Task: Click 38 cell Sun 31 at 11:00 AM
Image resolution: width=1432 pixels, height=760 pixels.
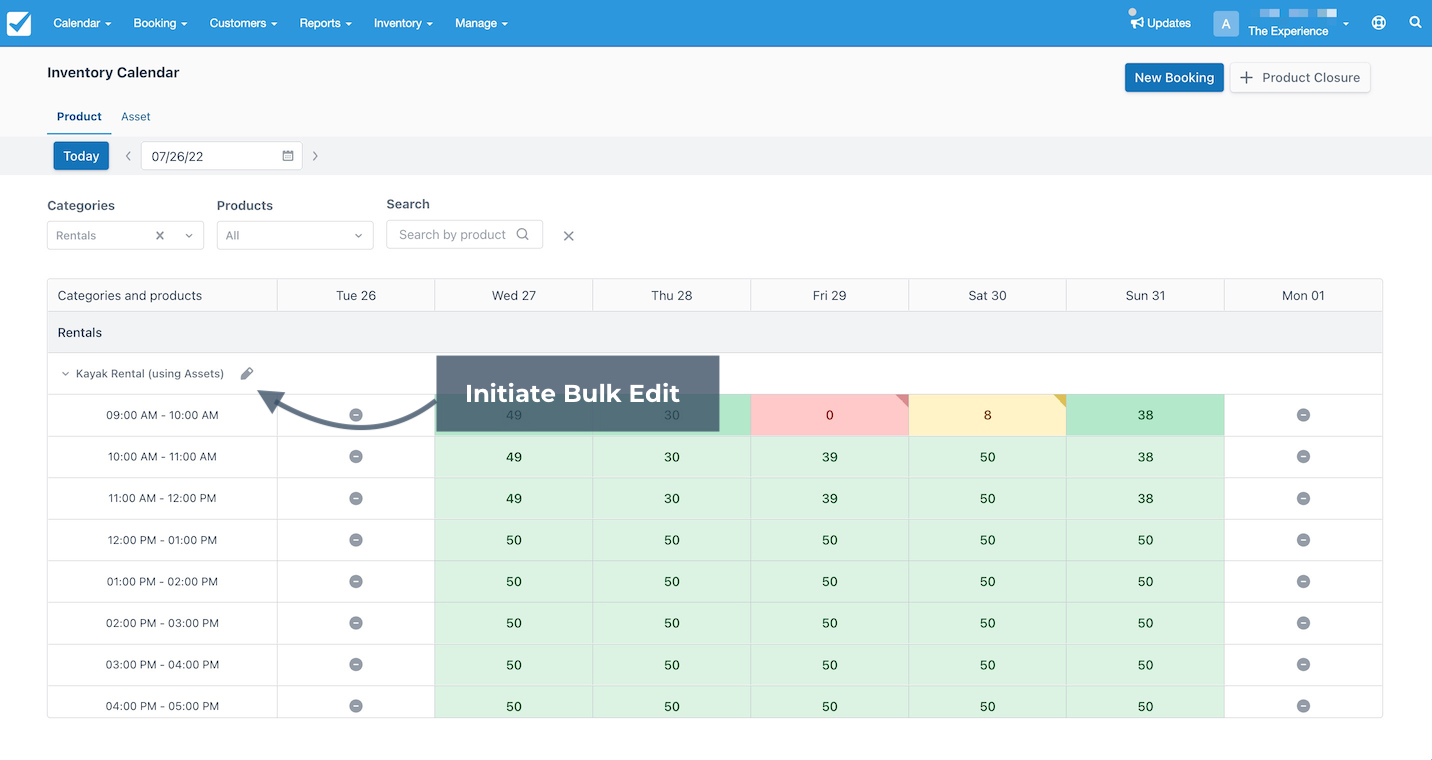Action: click(1146, 498)
